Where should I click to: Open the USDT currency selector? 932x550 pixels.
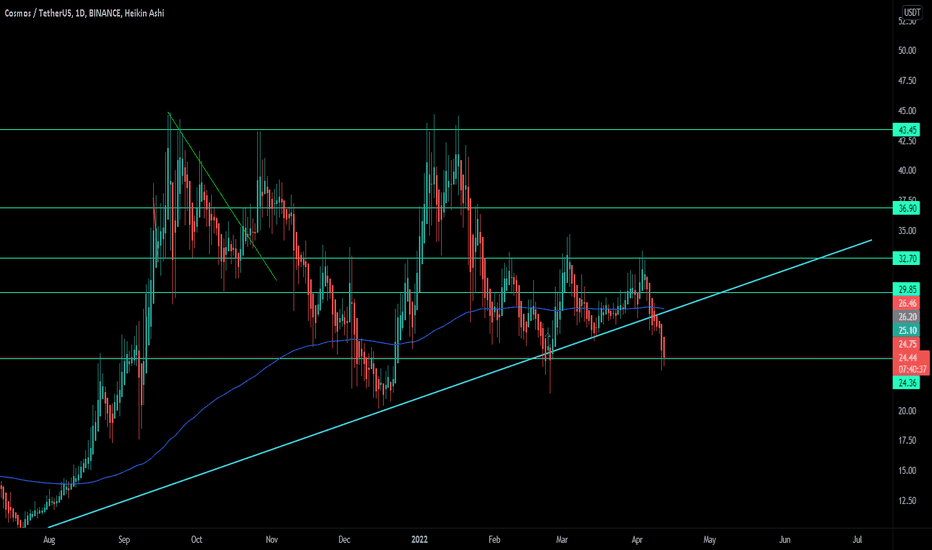[x=912, y=12]
